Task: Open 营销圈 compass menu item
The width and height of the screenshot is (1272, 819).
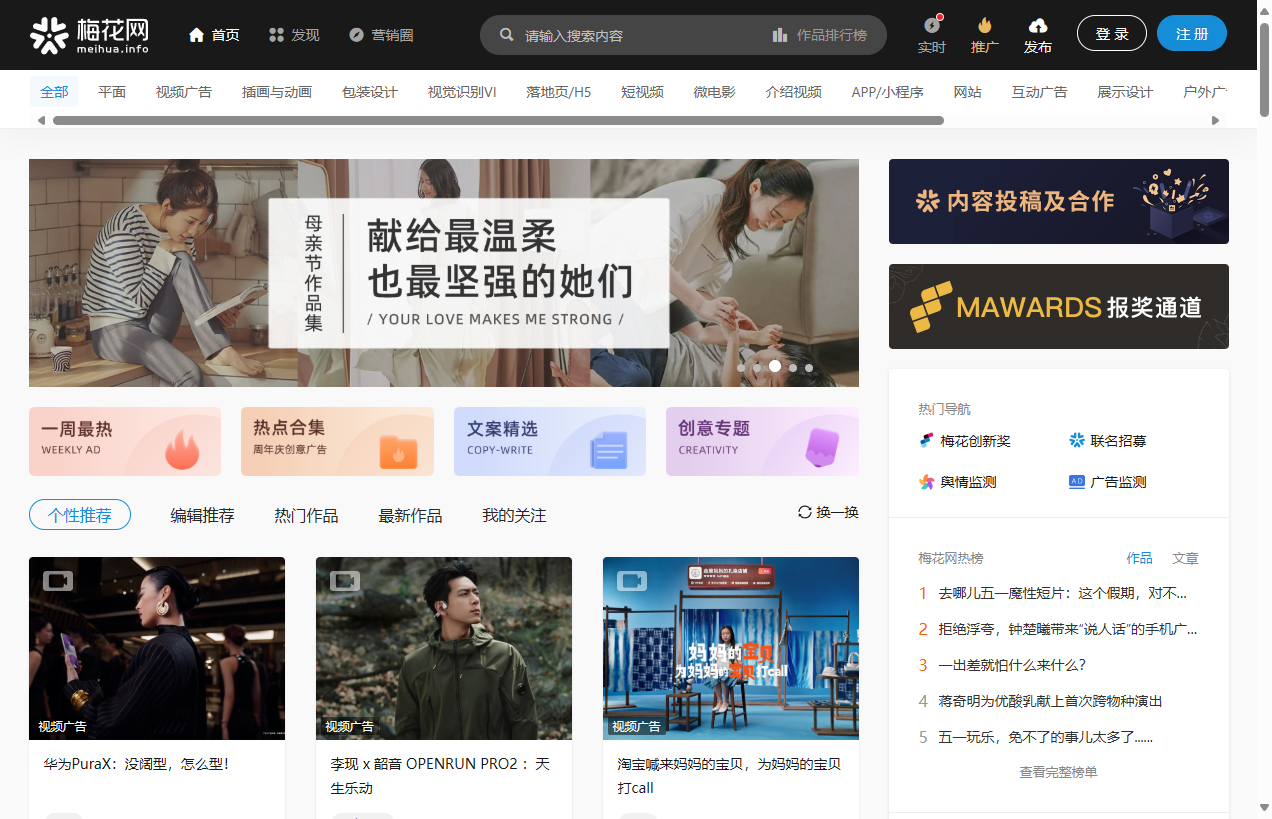Action: coord(381,35)
